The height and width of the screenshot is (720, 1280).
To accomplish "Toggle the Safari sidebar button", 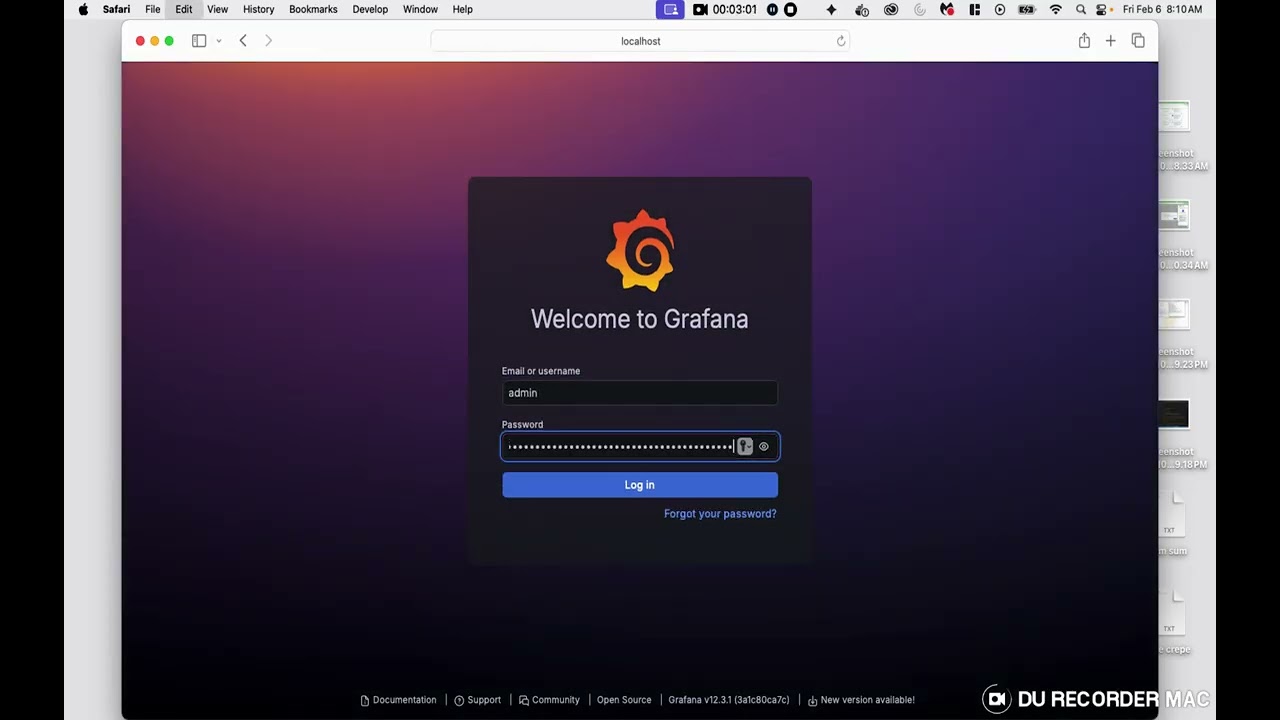I will (199, 41).
